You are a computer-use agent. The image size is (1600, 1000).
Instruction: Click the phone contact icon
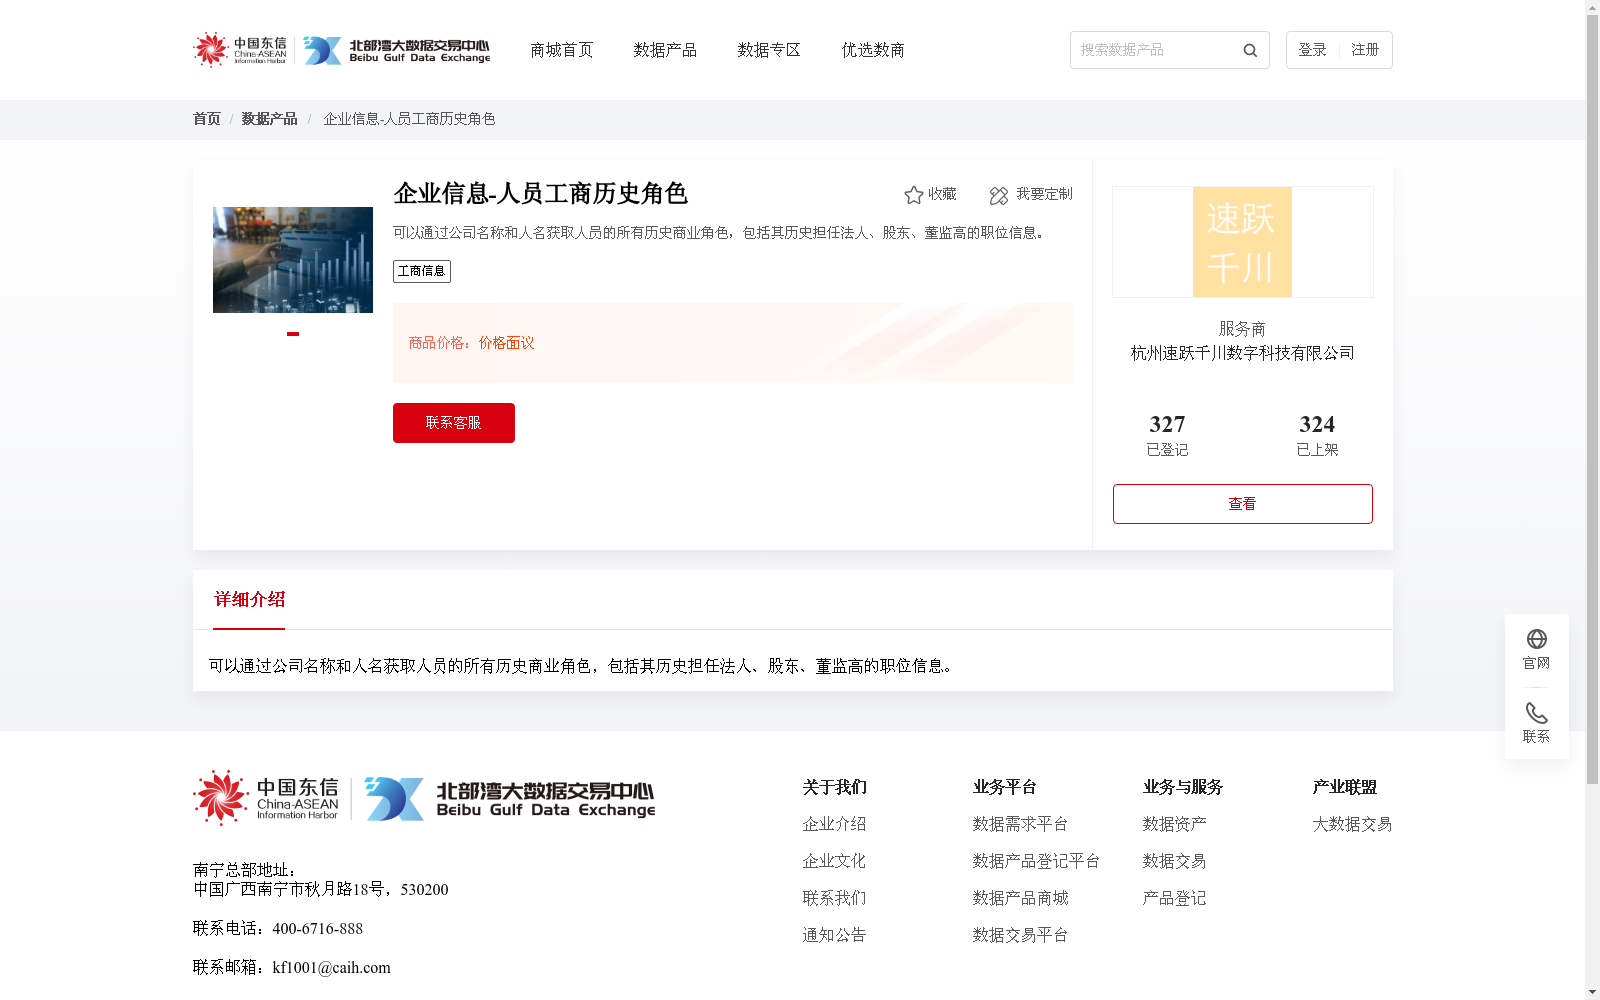point(1537,713)
